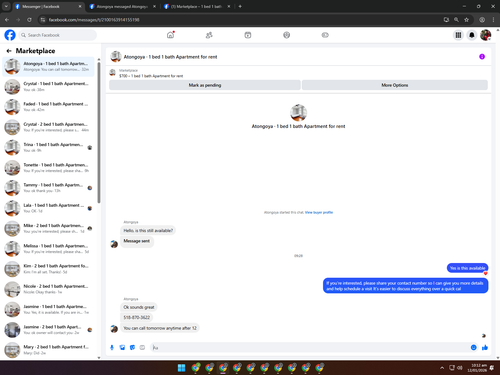Click the listing thumbnail in chat header
The image size is (500, 375).
(x=116, y=57)
